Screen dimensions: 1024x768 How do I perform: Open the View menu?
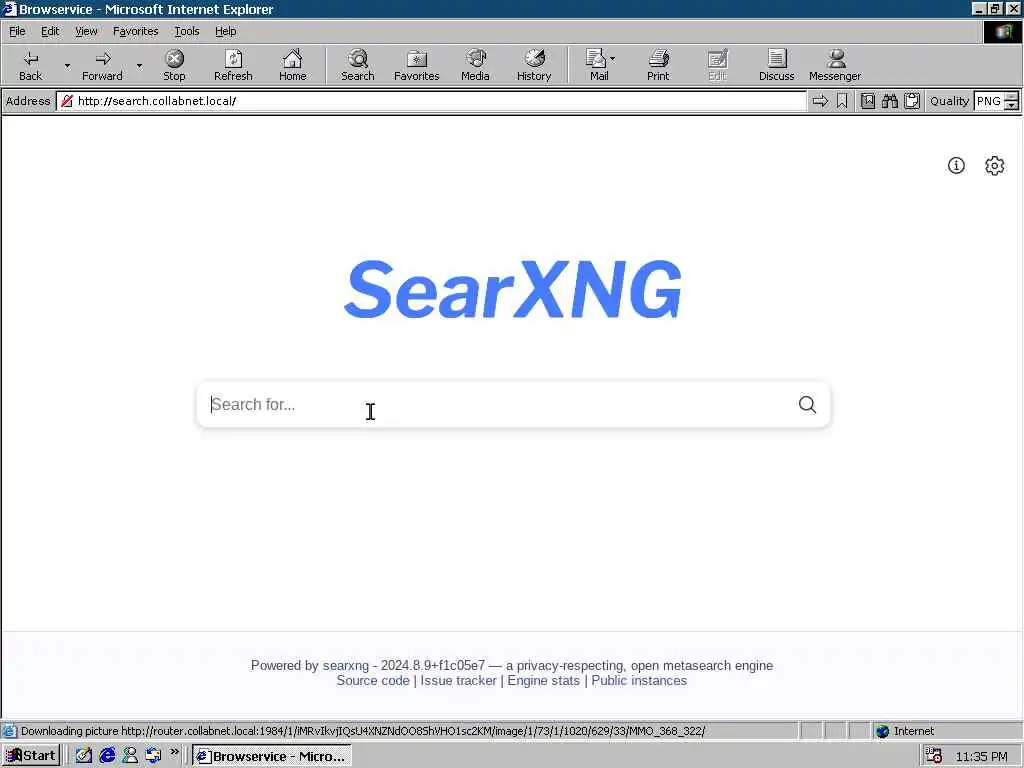pyautogui.click(x=86, y=31)
